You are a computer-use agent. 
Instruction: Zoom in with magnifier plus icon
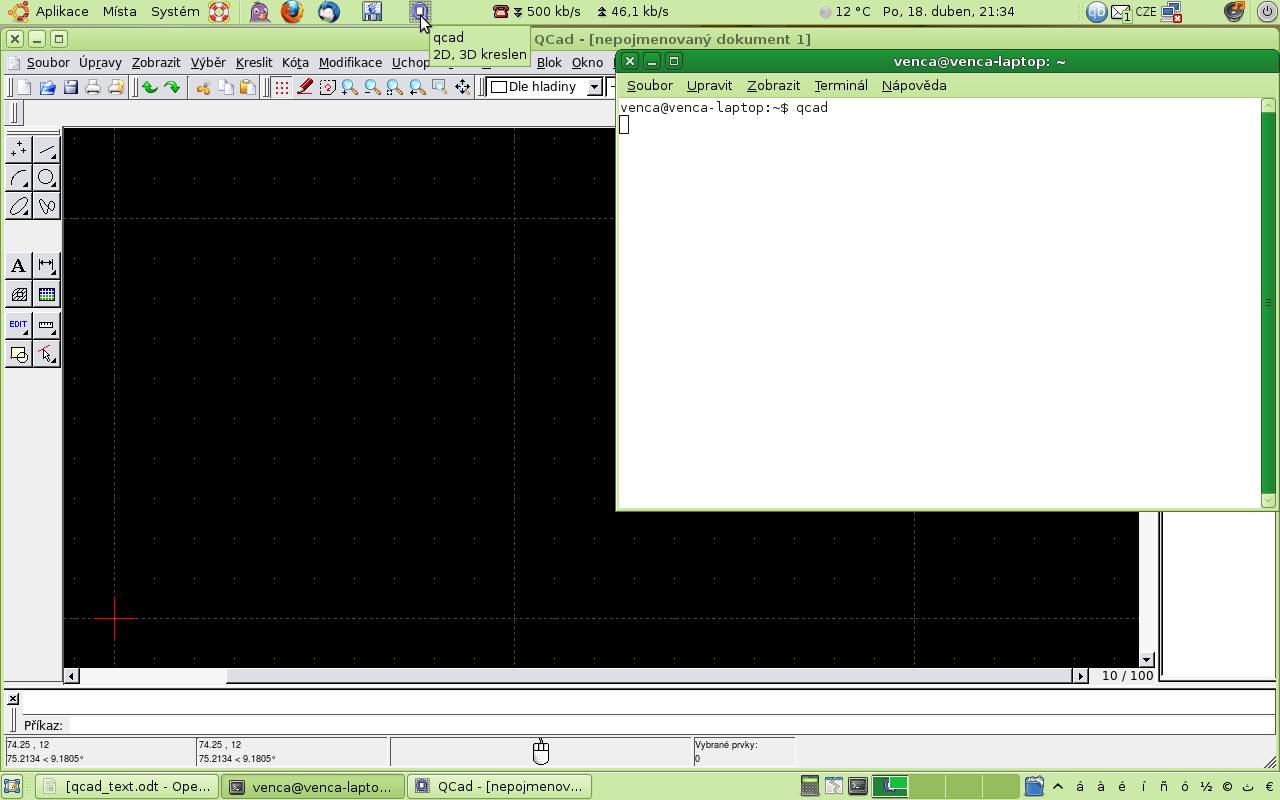click(349, 87)
